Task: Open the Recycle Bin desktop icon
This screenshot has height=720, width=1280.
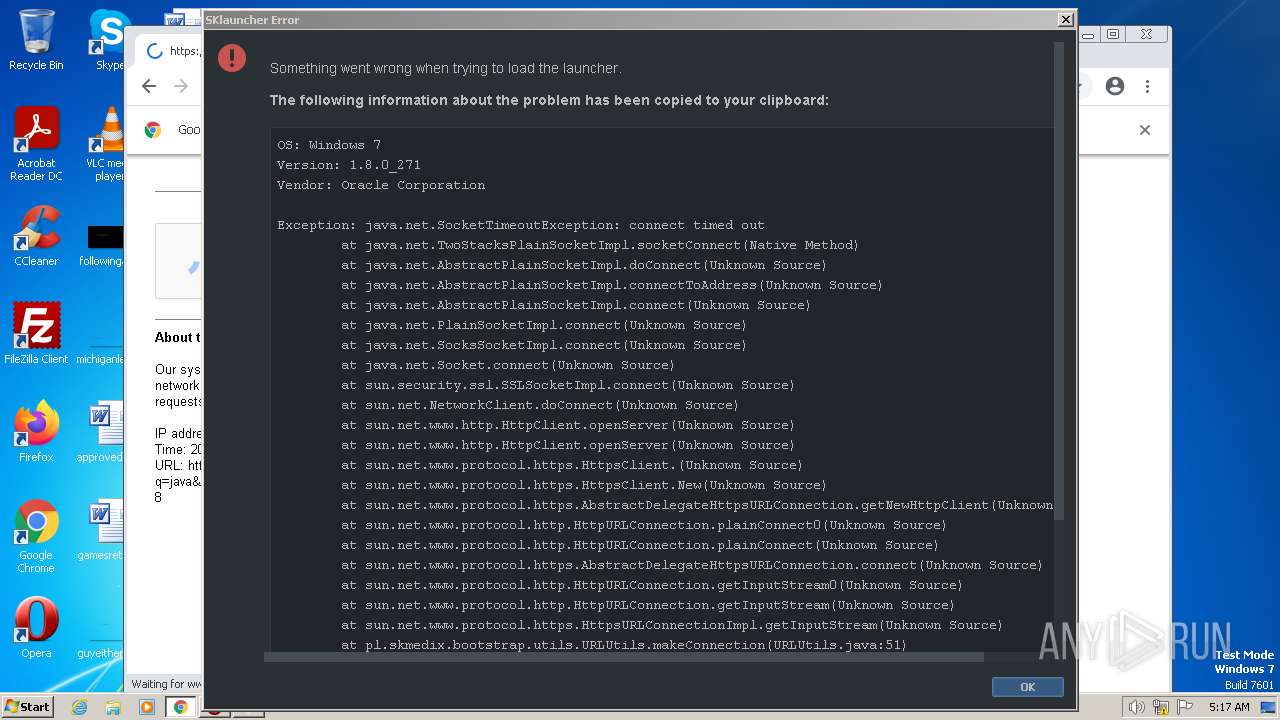Action: pos(36,40)
